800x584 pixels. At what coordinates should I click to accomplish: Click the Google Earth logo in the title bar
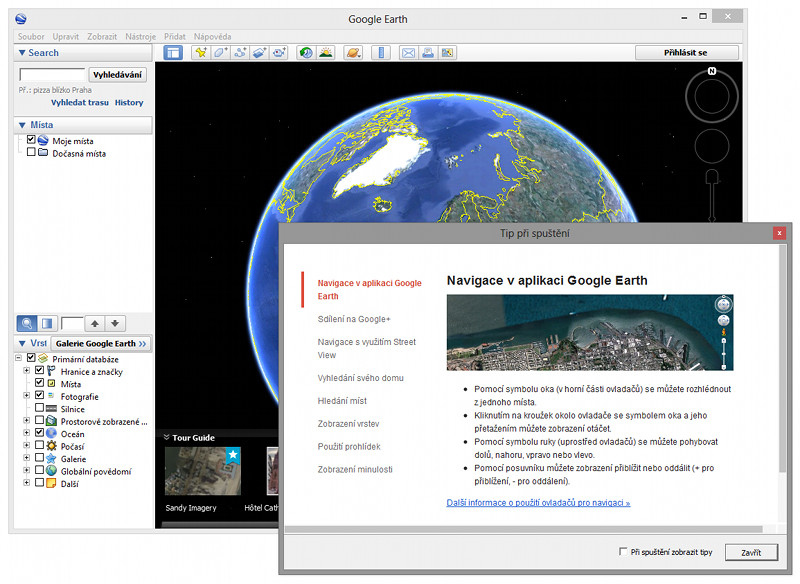[21, 19]
